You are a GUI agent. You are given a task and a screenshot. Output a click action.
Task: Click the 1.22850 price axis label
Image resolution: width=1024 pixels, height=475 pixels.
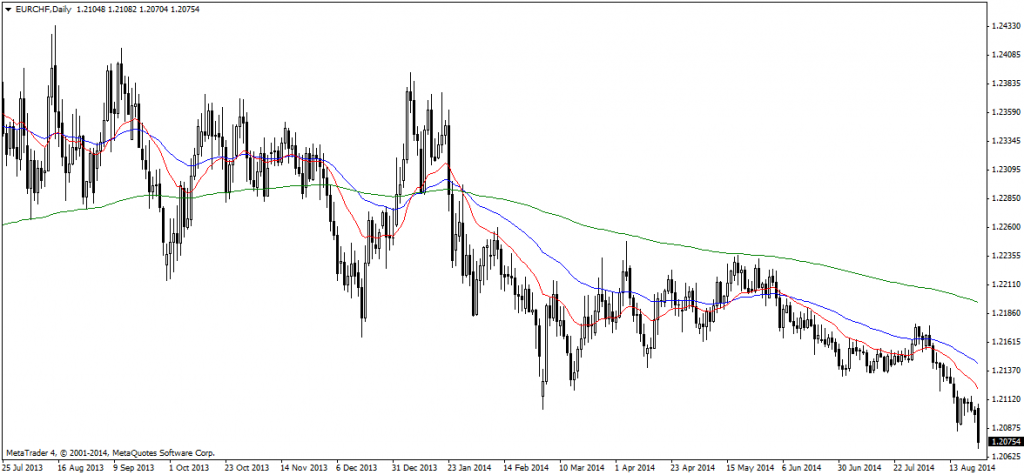[x=1005, y=198]
